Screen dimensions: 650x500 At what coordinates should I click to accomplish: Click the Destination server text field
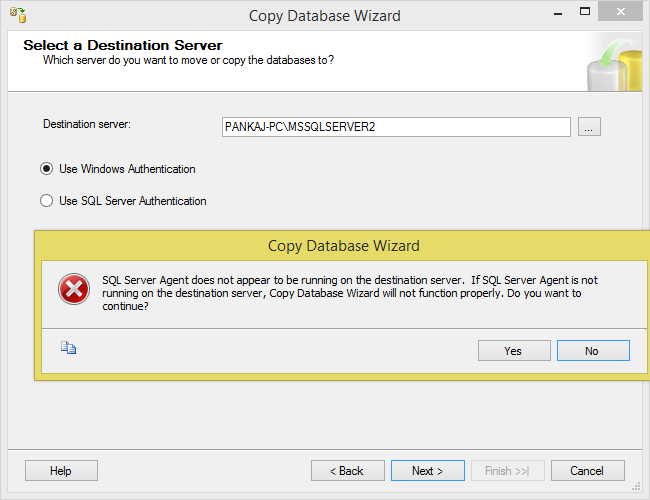pos(396,127)
